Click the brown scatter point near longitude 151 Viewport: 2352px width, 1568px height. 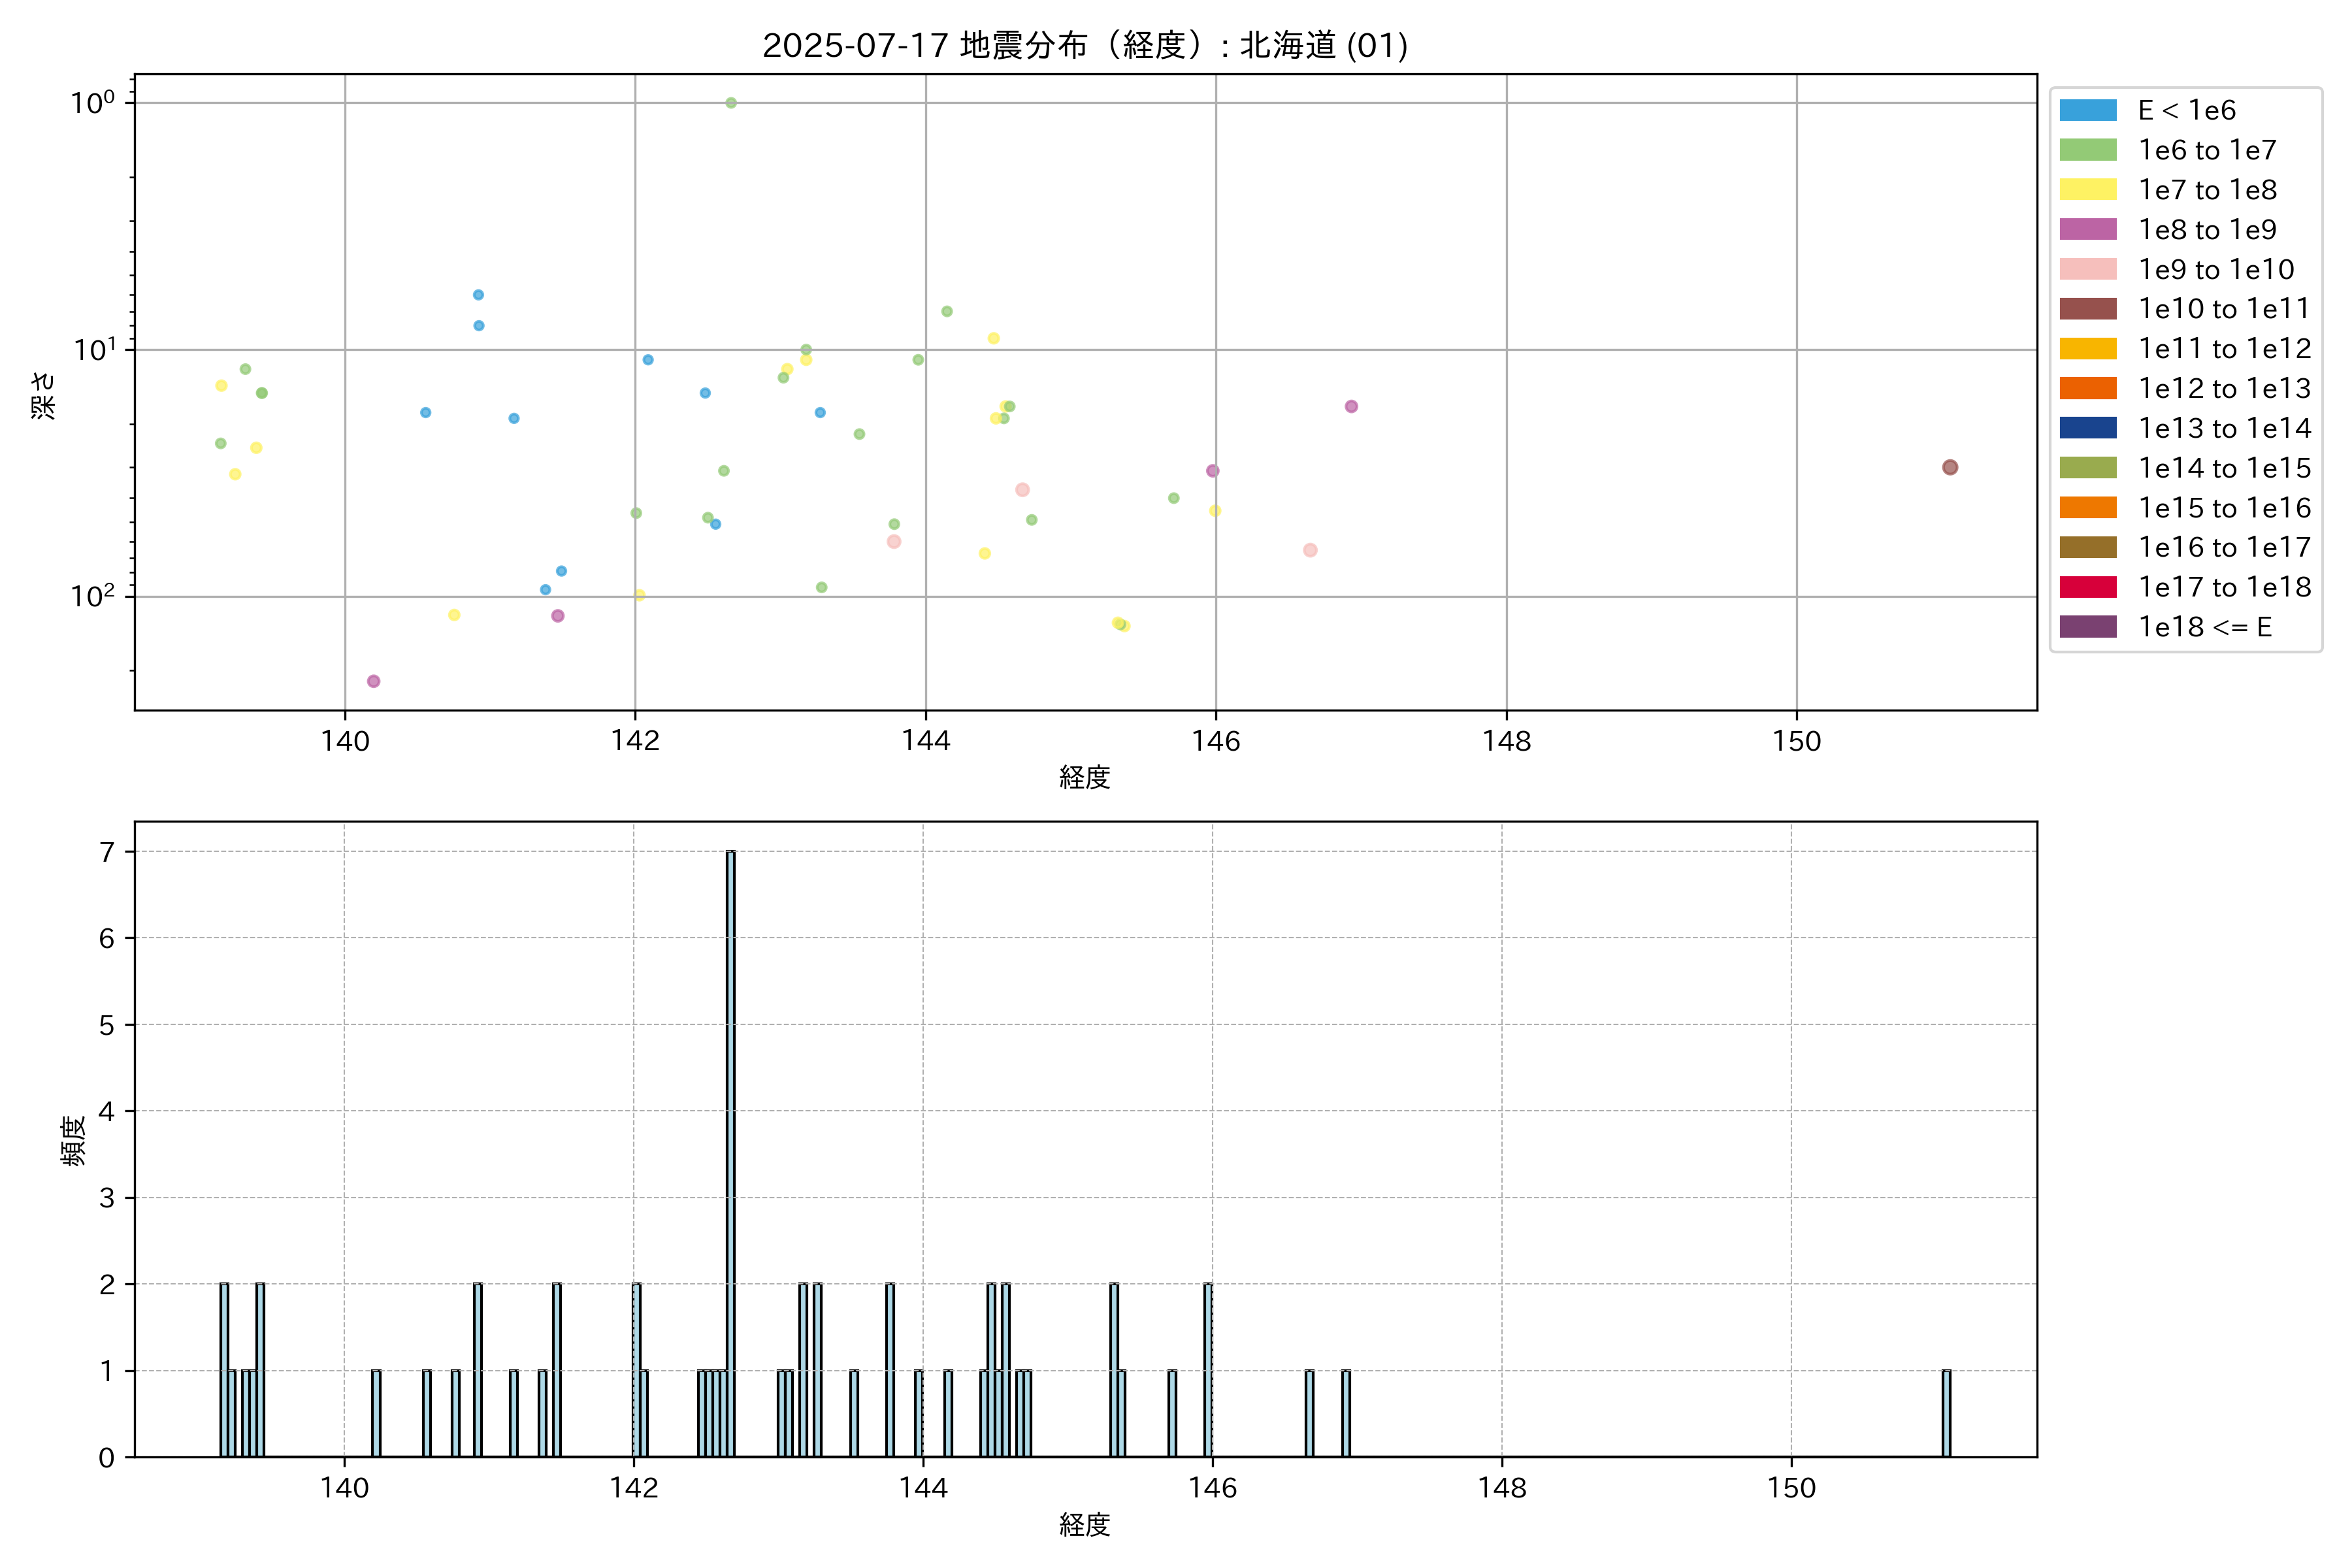[1949, 467]
